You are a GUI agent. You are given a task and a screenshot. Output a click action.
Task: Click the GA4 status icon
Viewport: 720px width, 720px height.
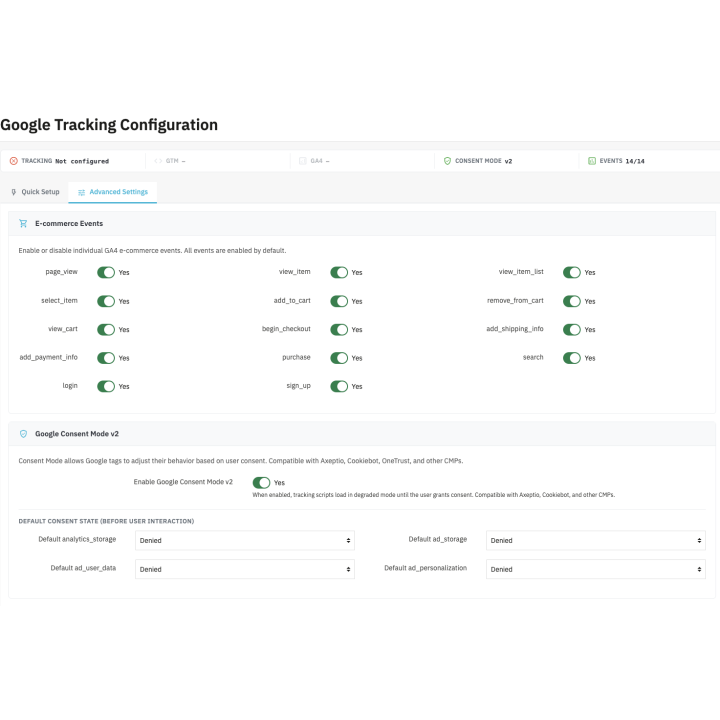click(303, 161)
